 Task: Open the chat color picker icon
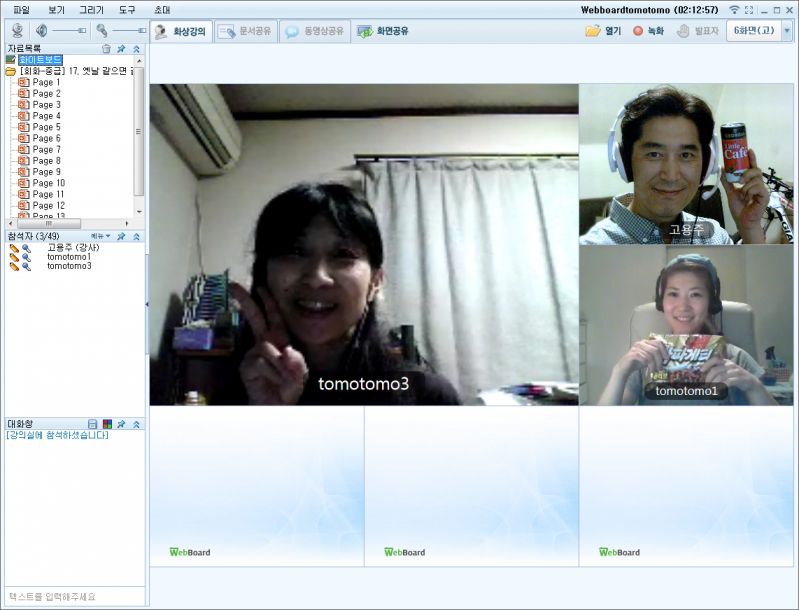point(107,424)
